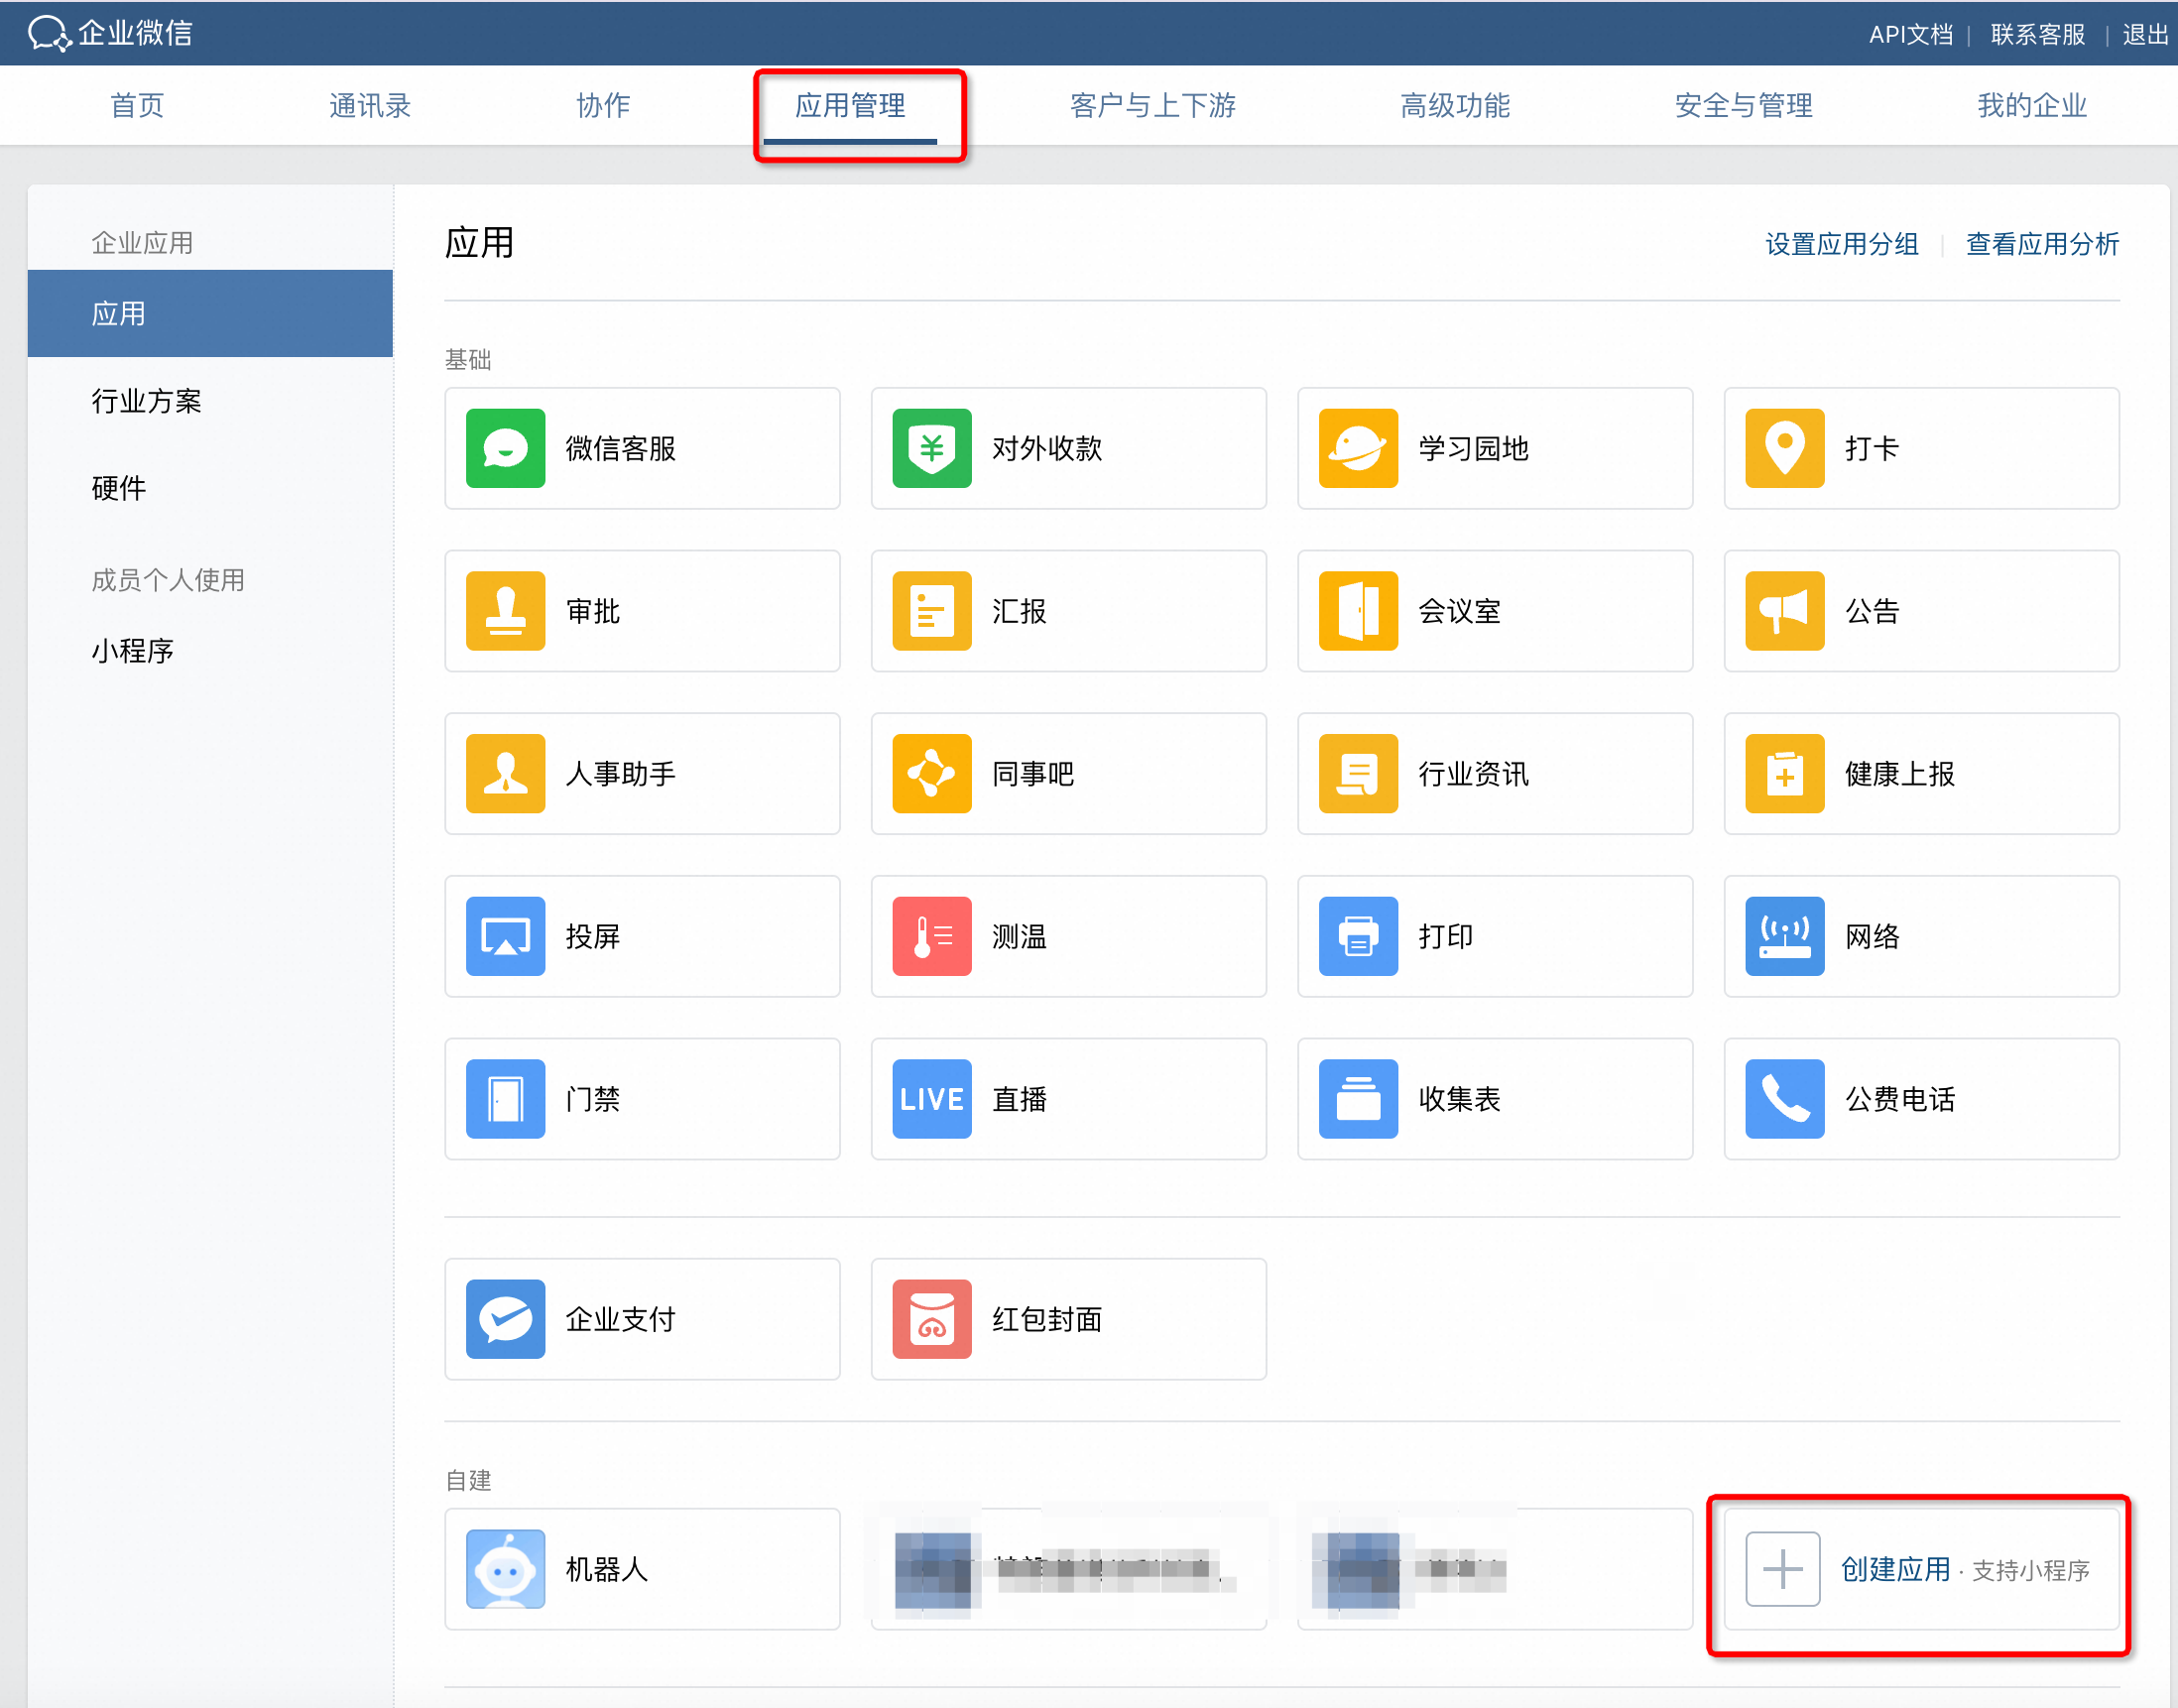Click the 收集表 label

pyautogui.click(x=1459, y=1099)
